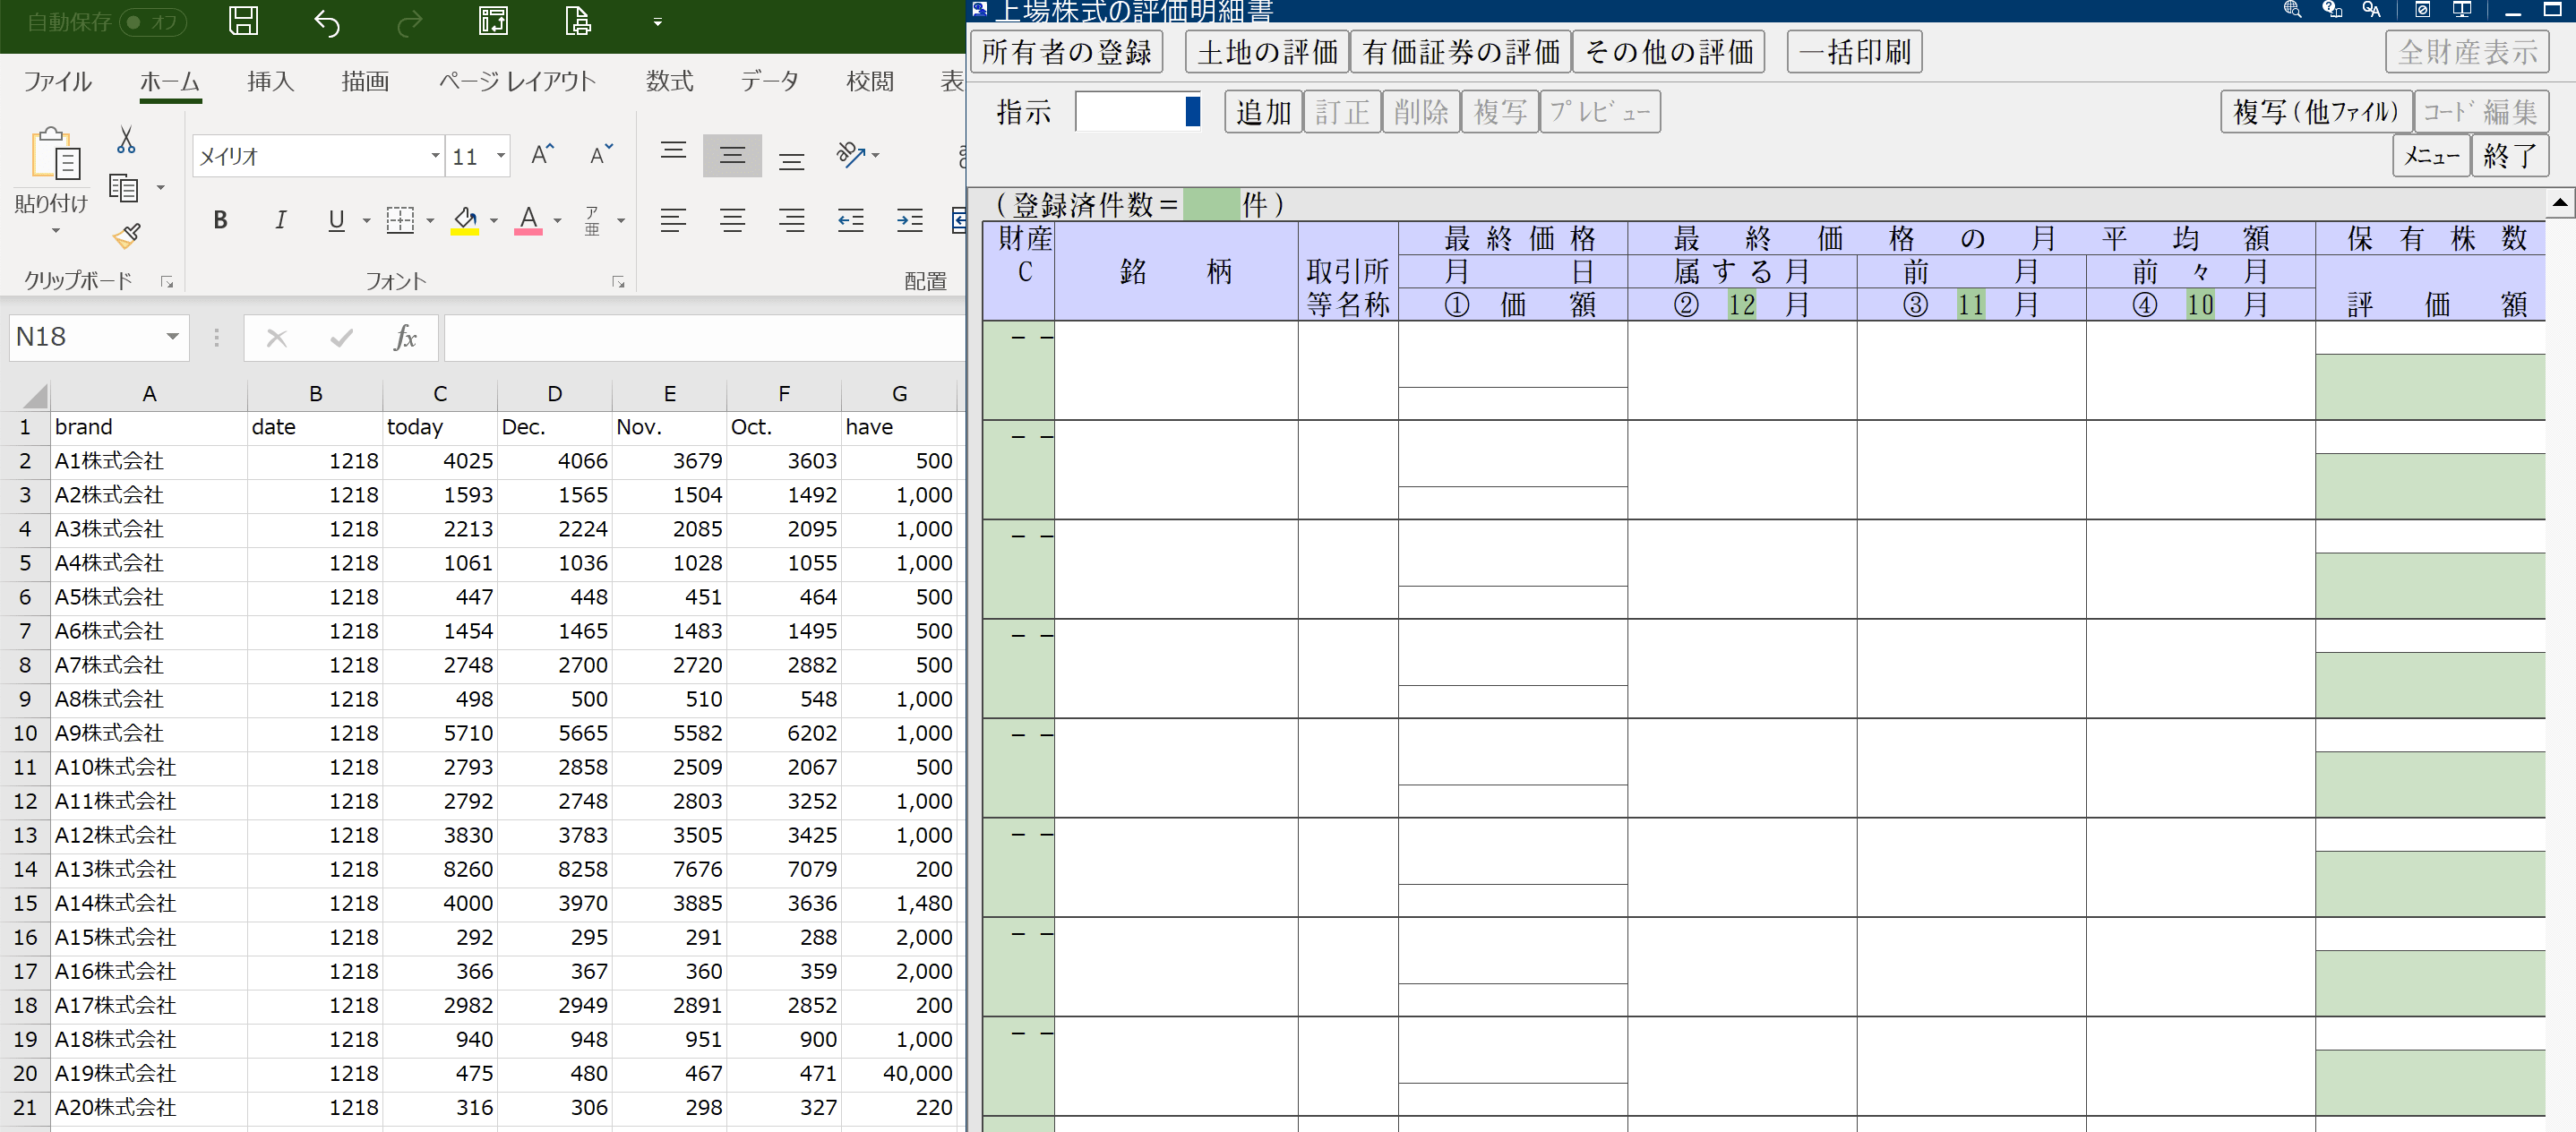Click the Undo arrow icon
The image size is (2576, 1132).
pos(327,22)
